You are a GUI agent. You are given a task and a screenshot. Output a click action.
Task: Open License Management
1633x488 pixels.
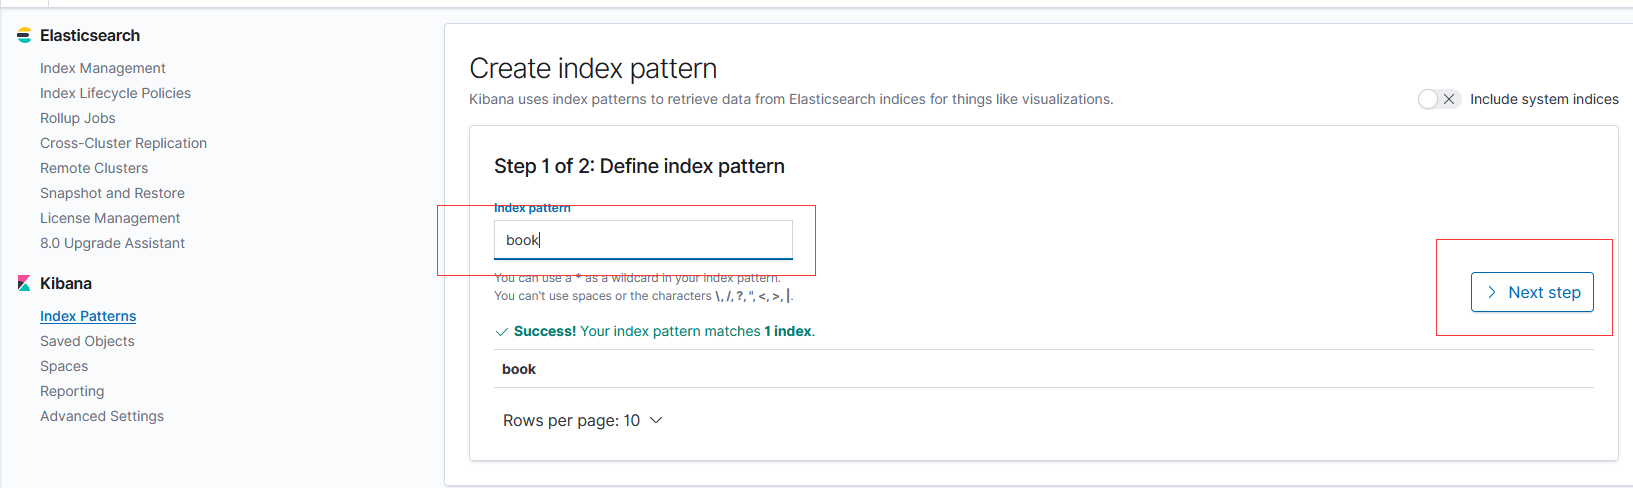110,218
